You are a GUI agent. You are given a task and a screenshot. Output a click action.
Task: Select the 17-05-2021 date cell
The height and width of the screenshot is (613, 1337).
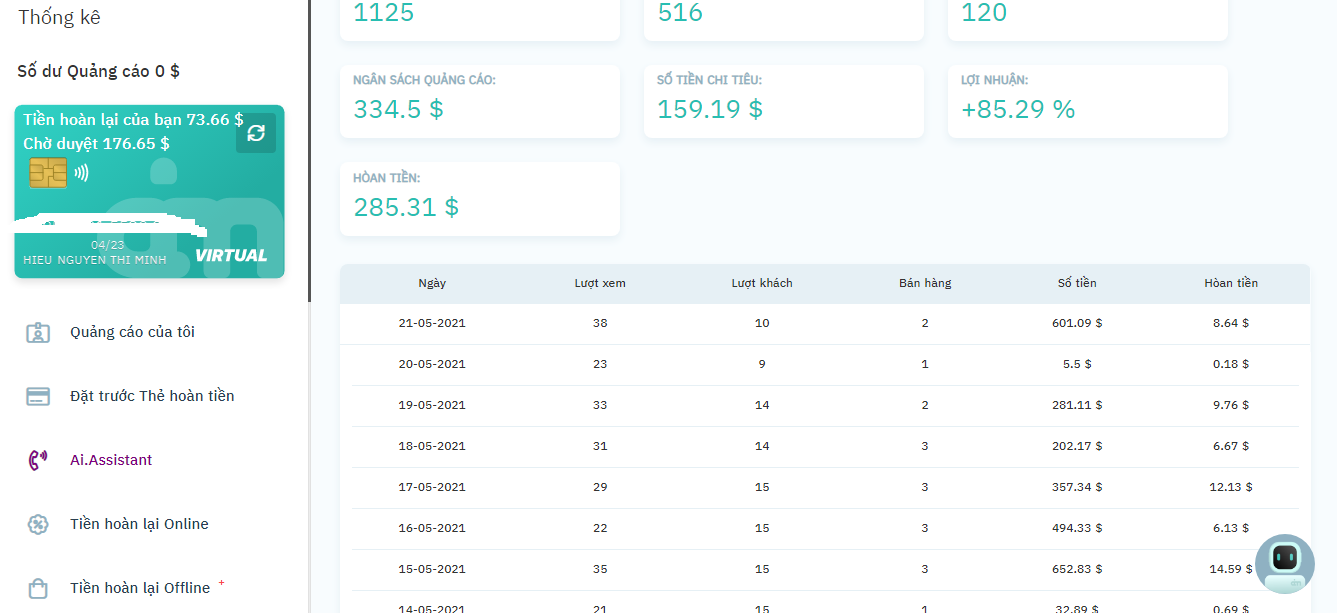click(x=432, y=487)
